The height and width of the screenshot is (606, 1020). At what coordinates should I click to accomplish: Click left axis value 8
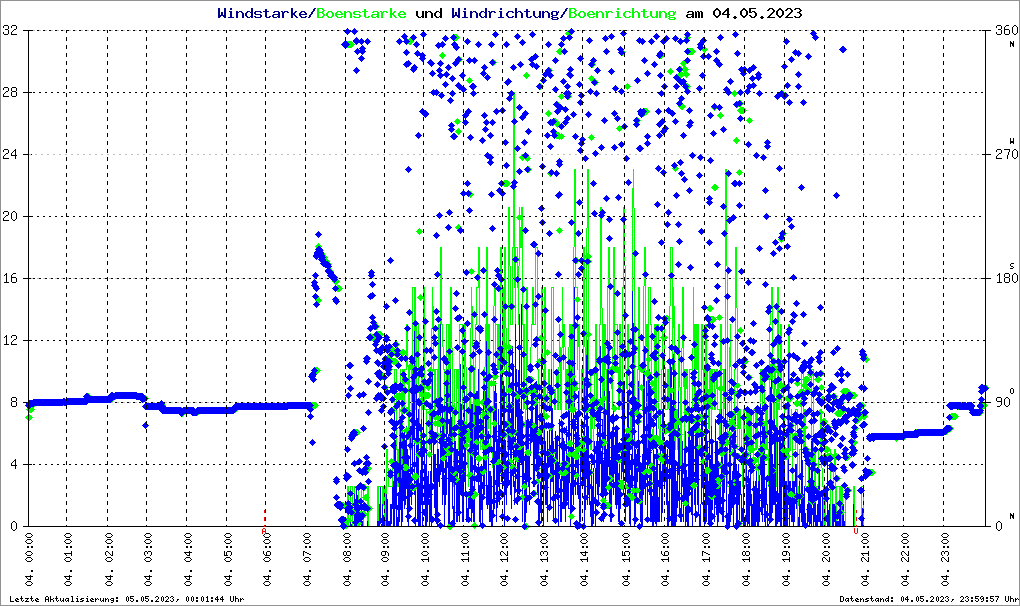point(14,402)
